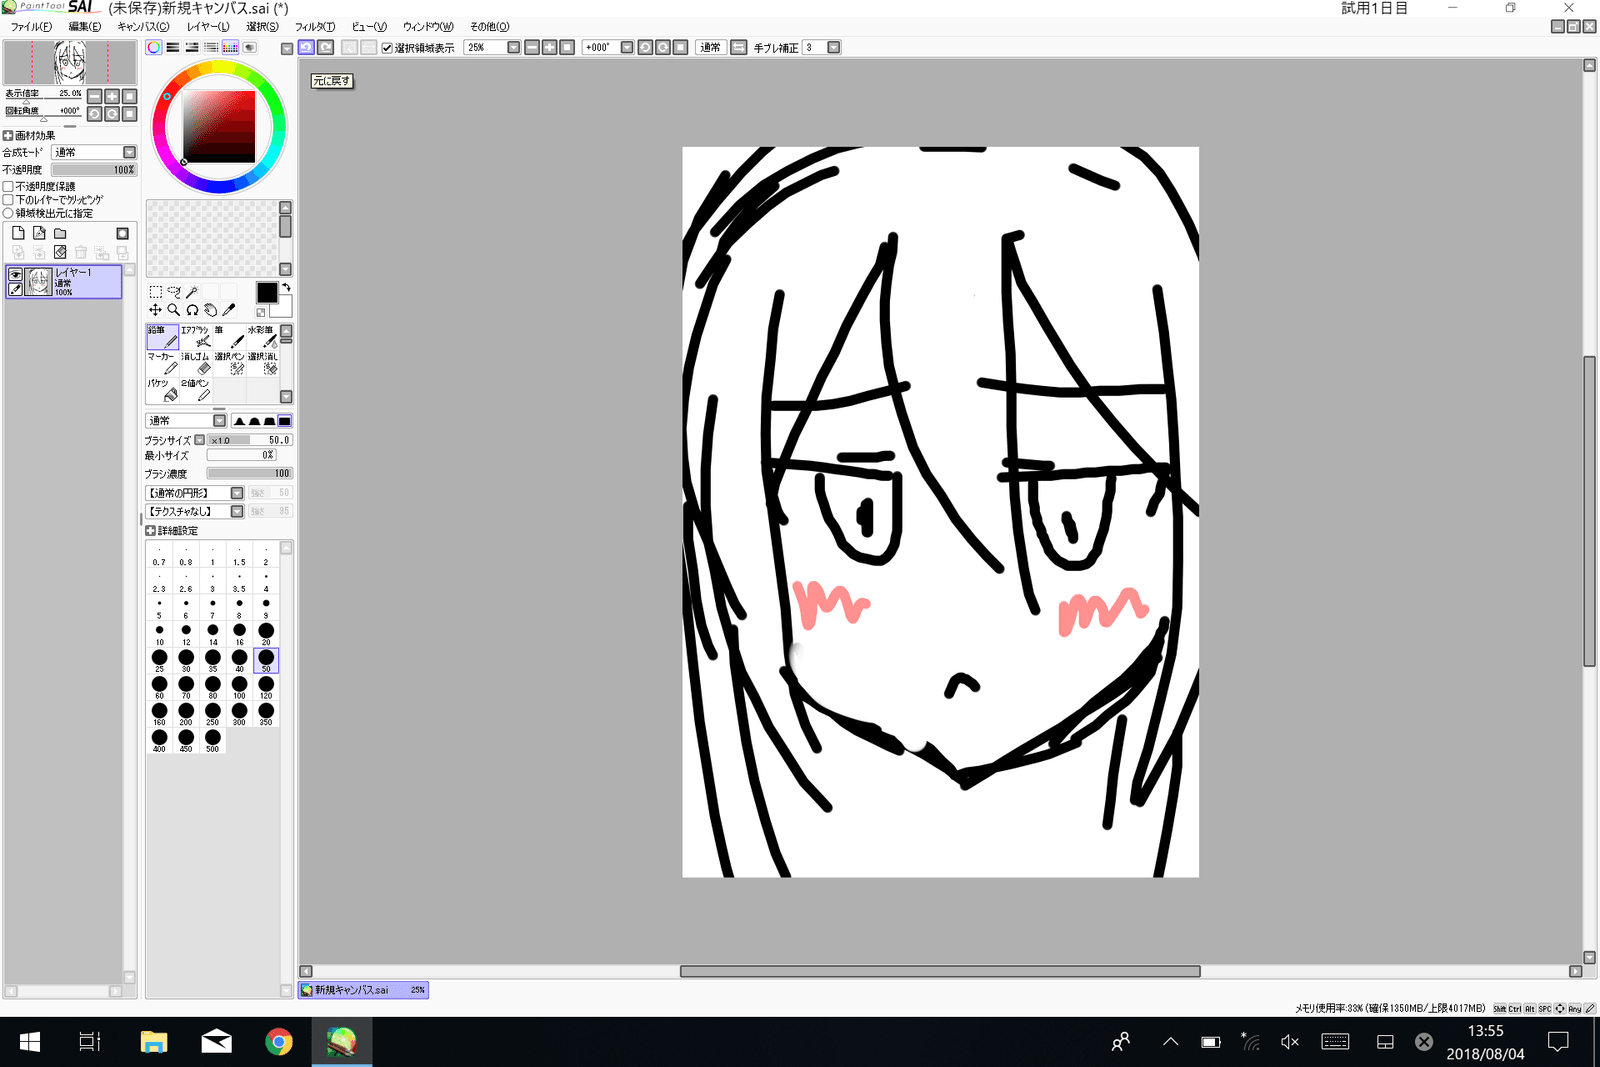Click the black foreground color swatch
1600x1067 pixels.
click(x=266, y=292)
